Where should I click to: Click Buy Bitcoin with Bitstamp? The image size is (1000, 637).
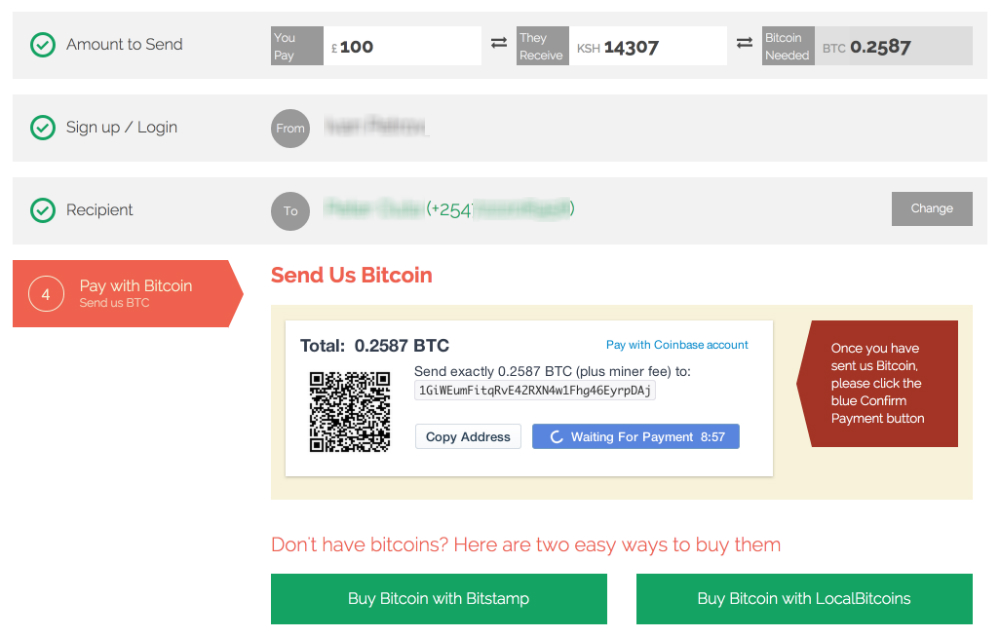coord(439,599)
